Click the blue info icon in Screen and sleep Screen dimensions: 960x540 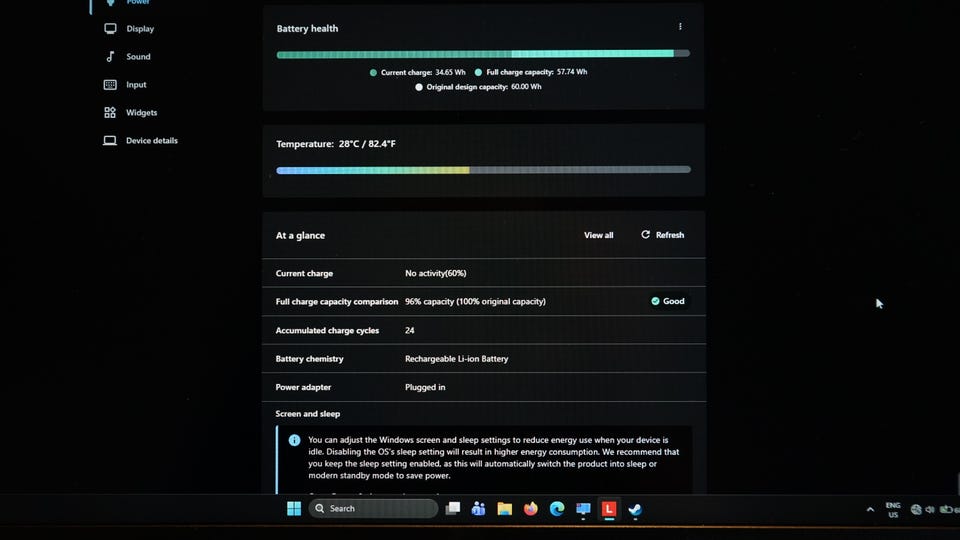point(294,440)
